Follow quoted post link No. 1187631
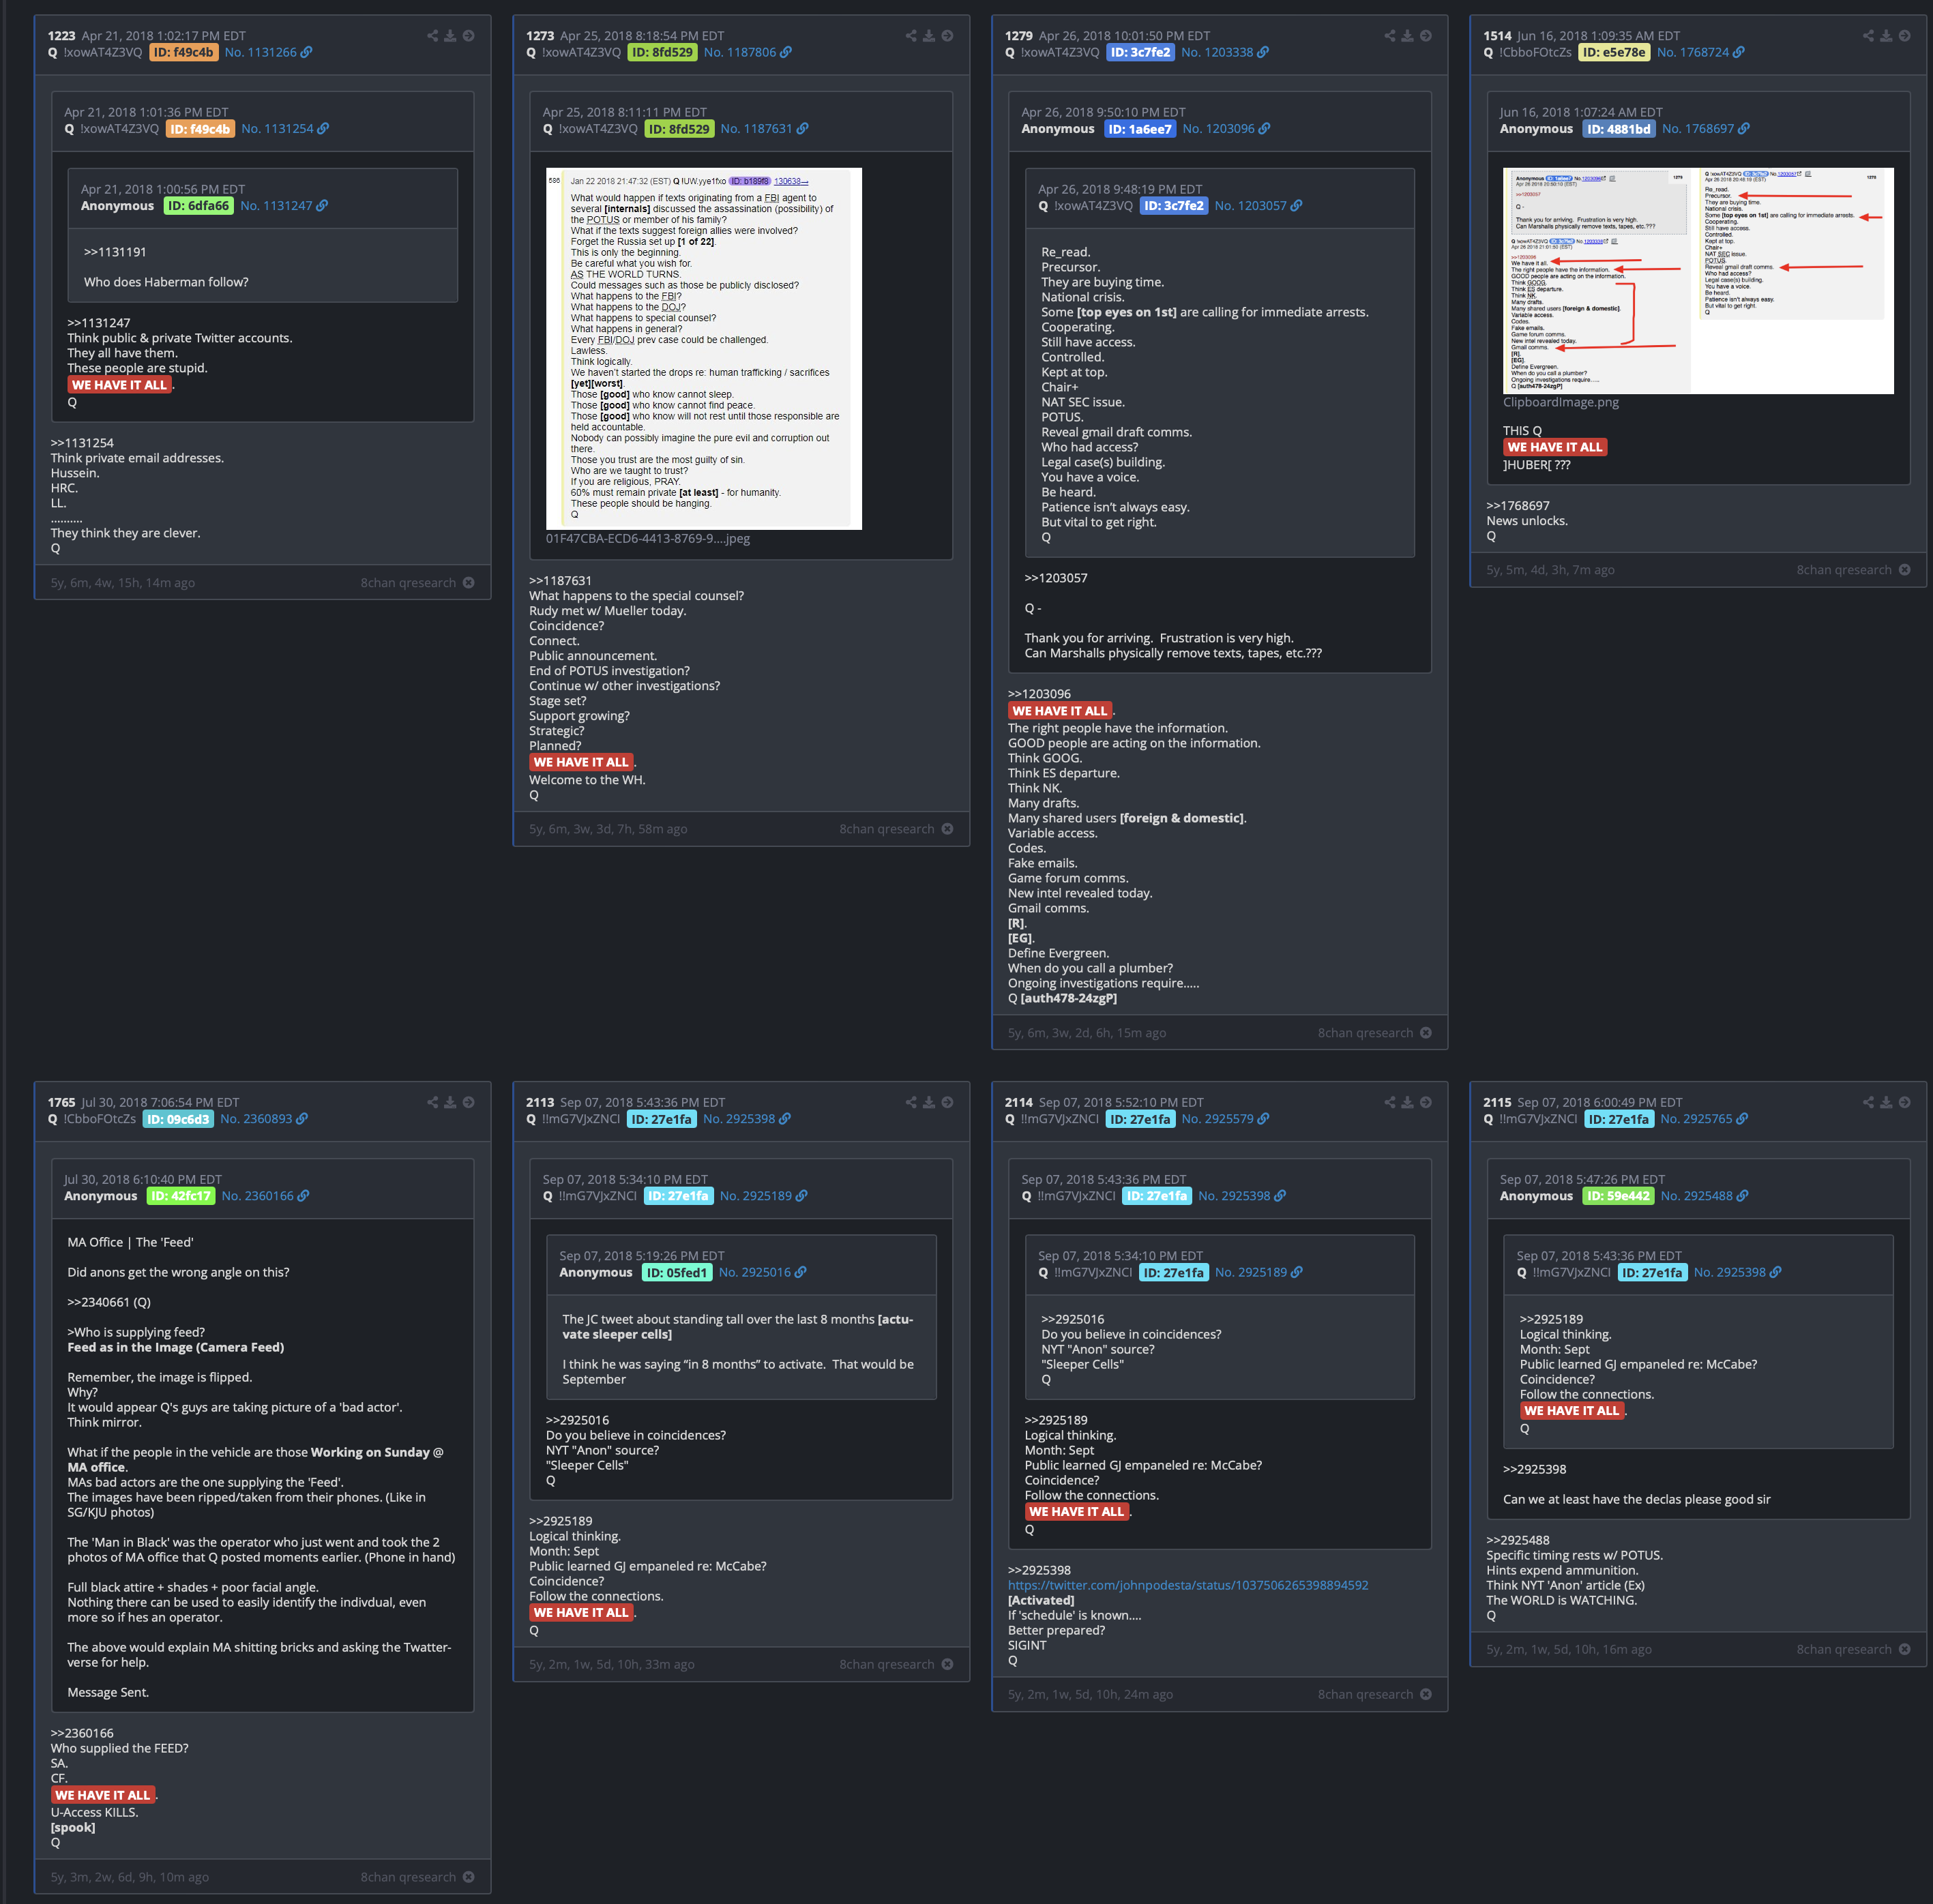 pos(764,129)
